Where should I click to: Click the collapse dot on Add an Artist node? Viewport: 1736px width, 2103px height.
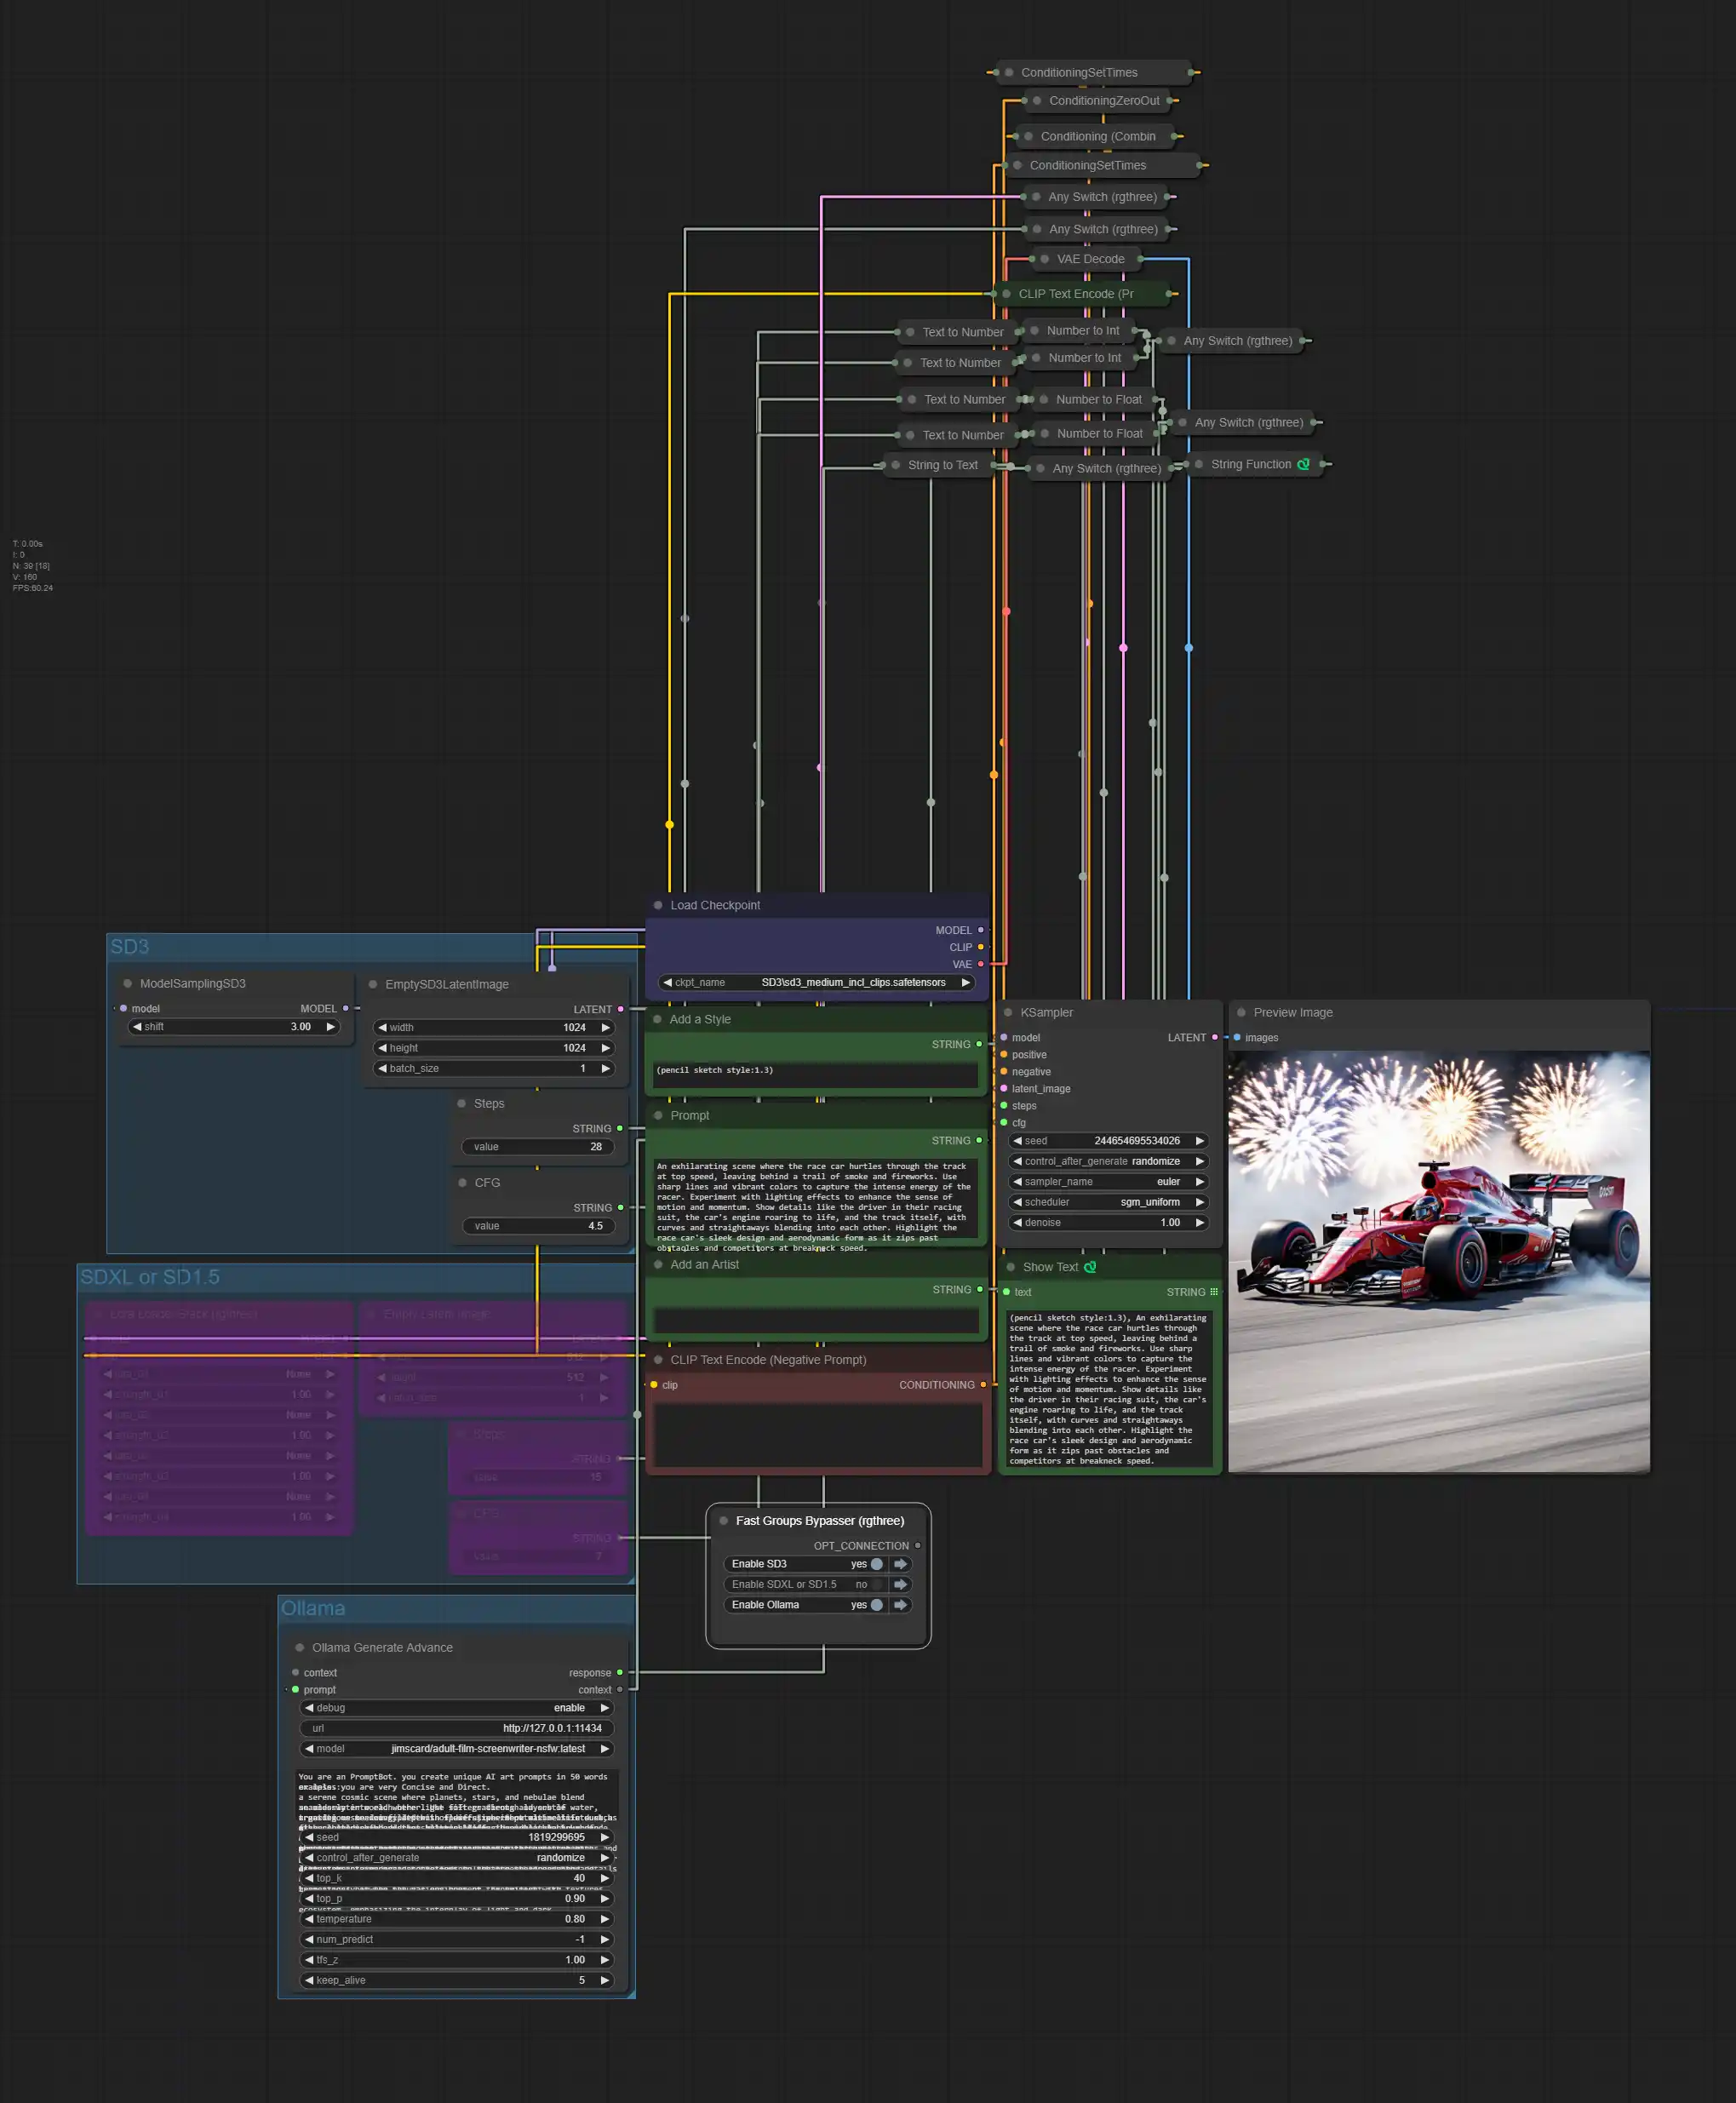click(658, 1264)
